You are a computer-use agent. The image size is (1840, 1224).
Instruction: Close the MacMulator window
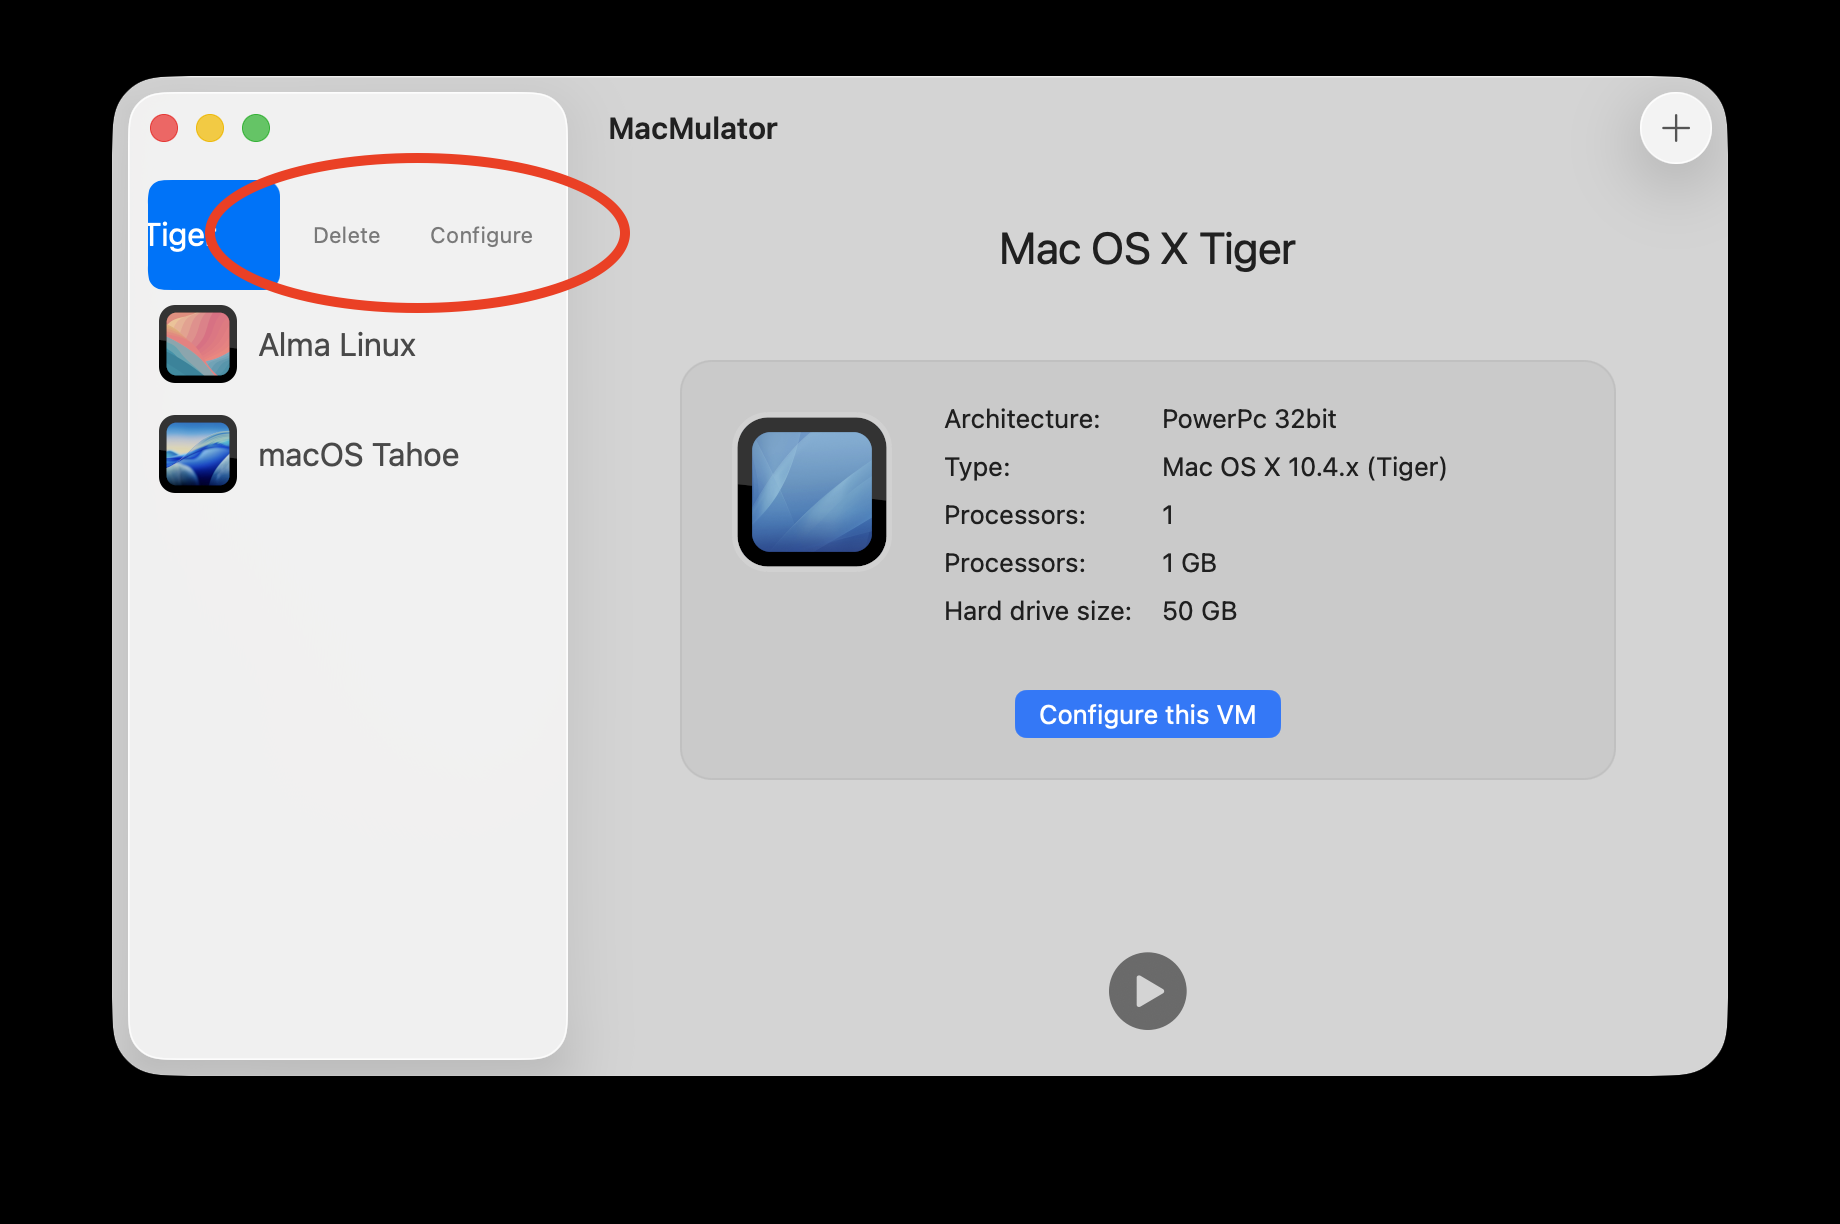pos(164,128)
